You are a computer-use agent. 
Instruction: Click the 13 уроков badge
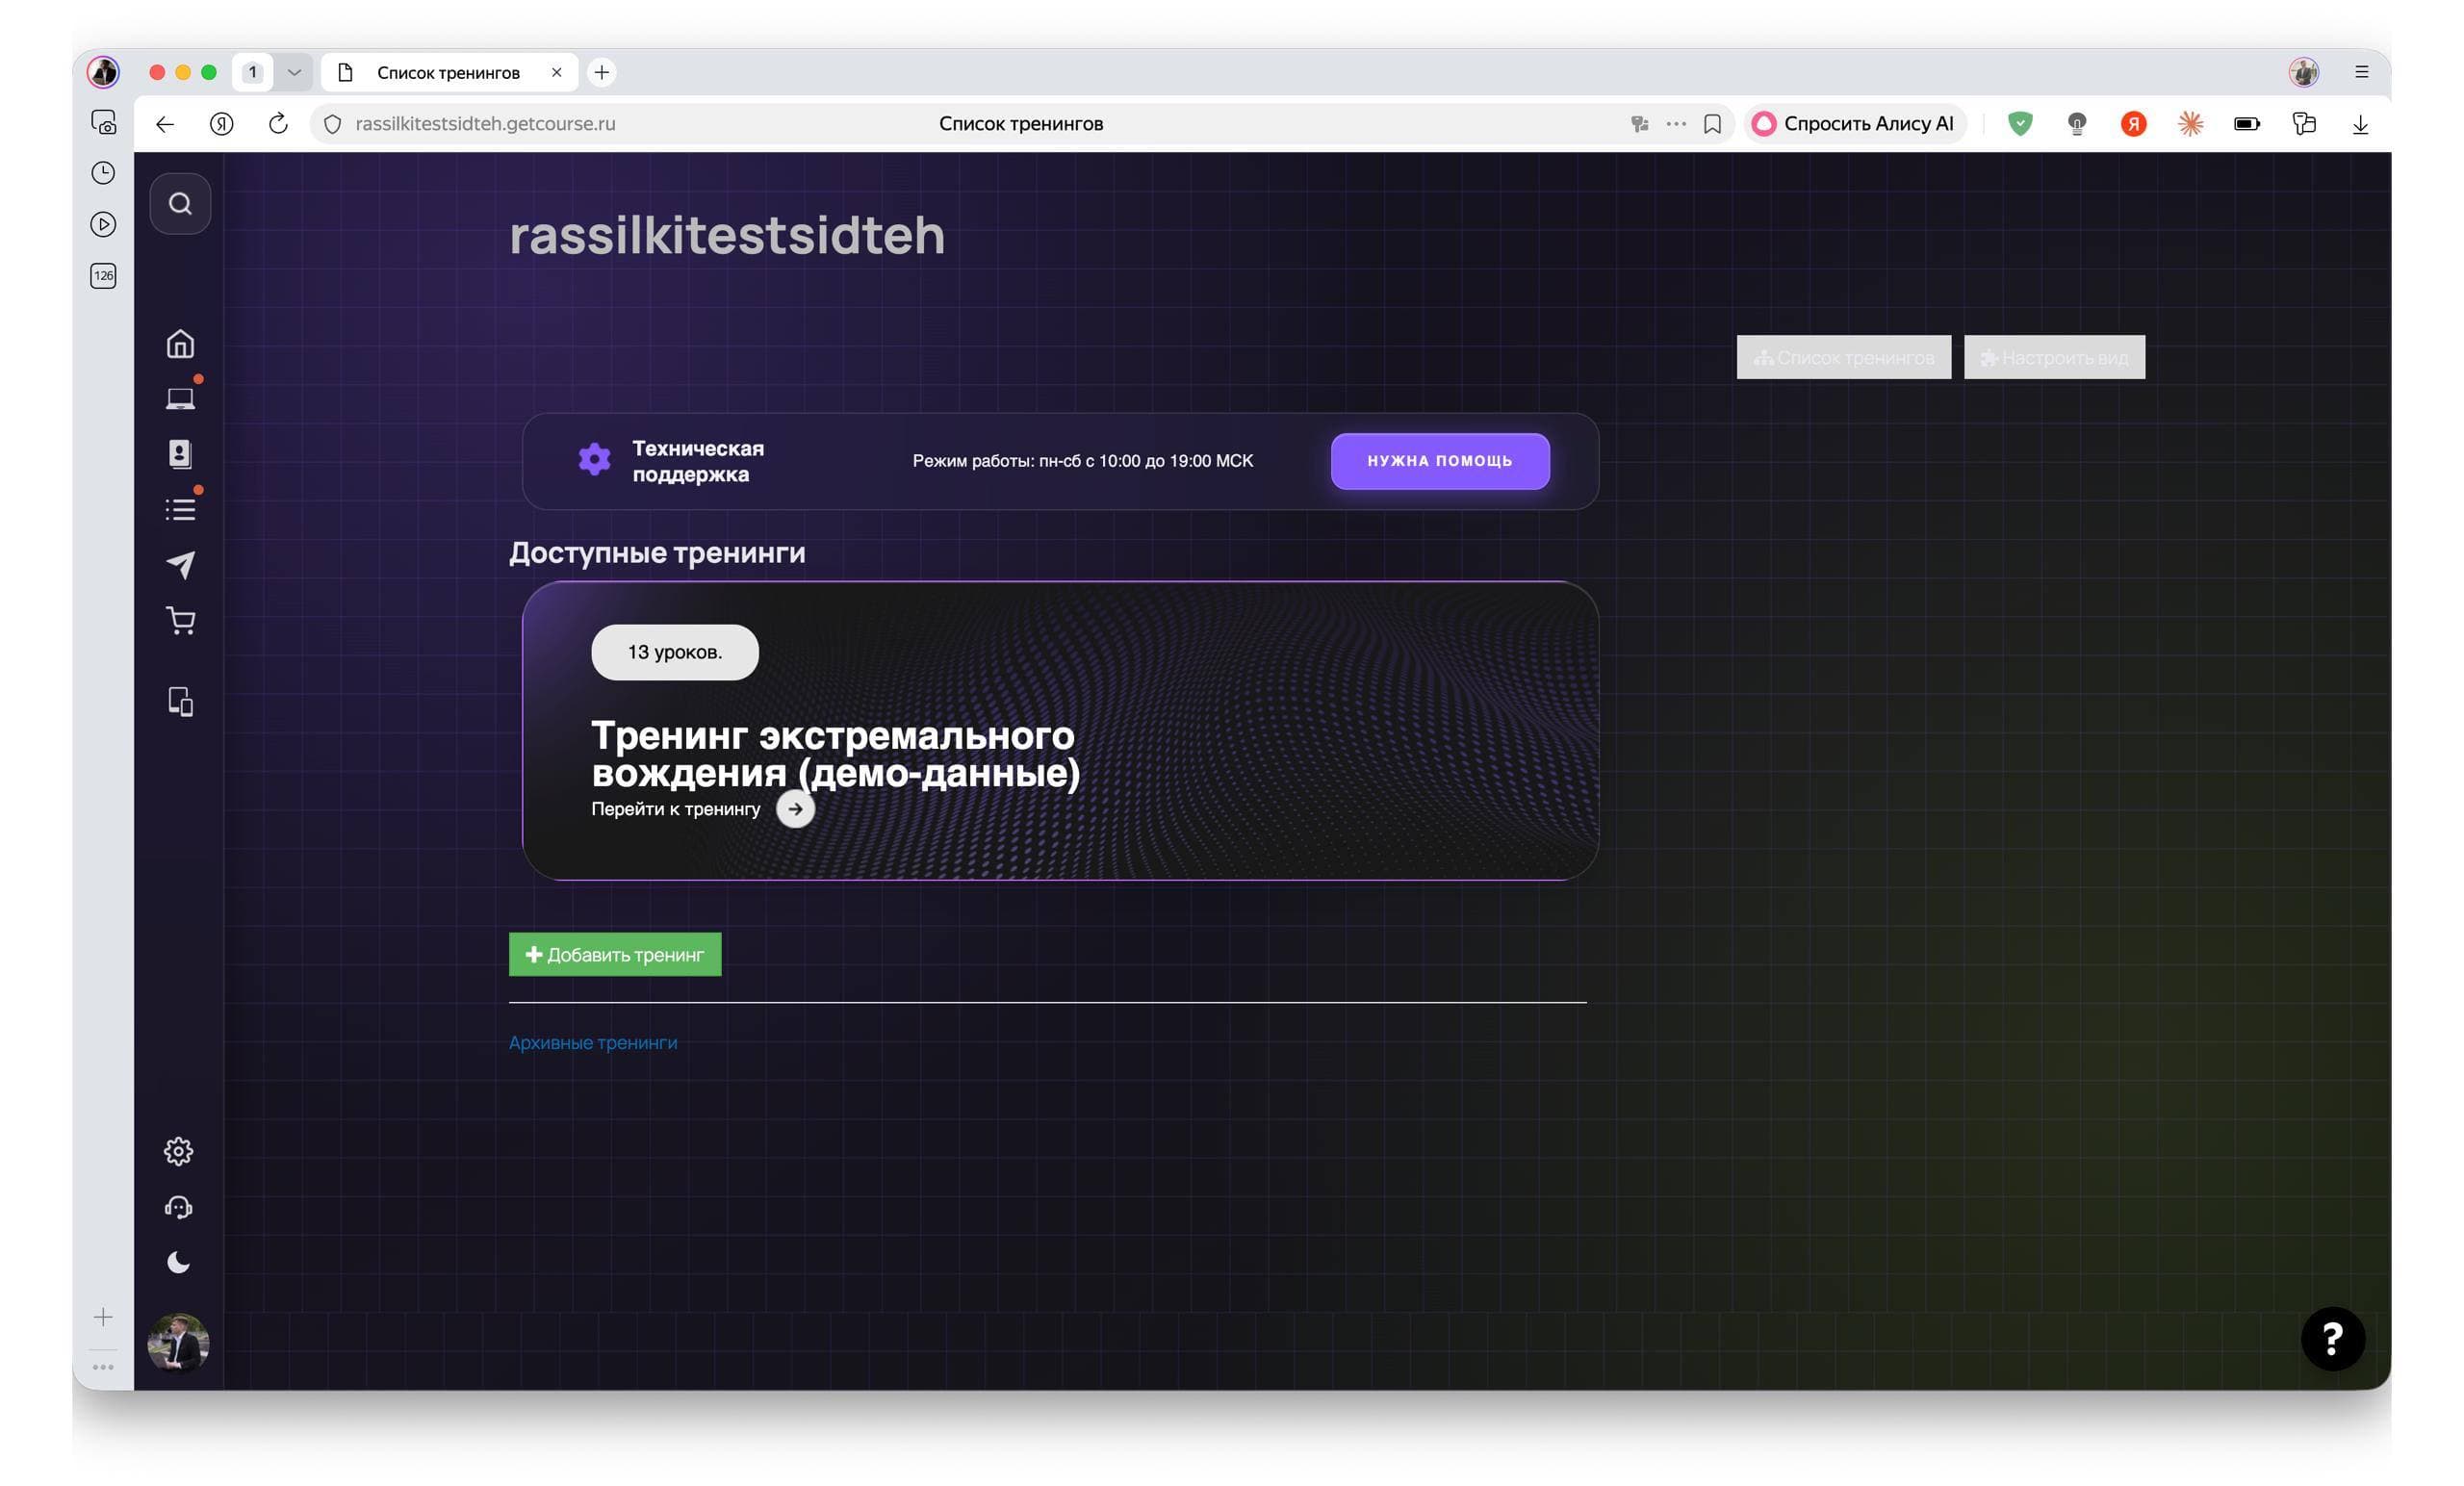coord(675,652)
